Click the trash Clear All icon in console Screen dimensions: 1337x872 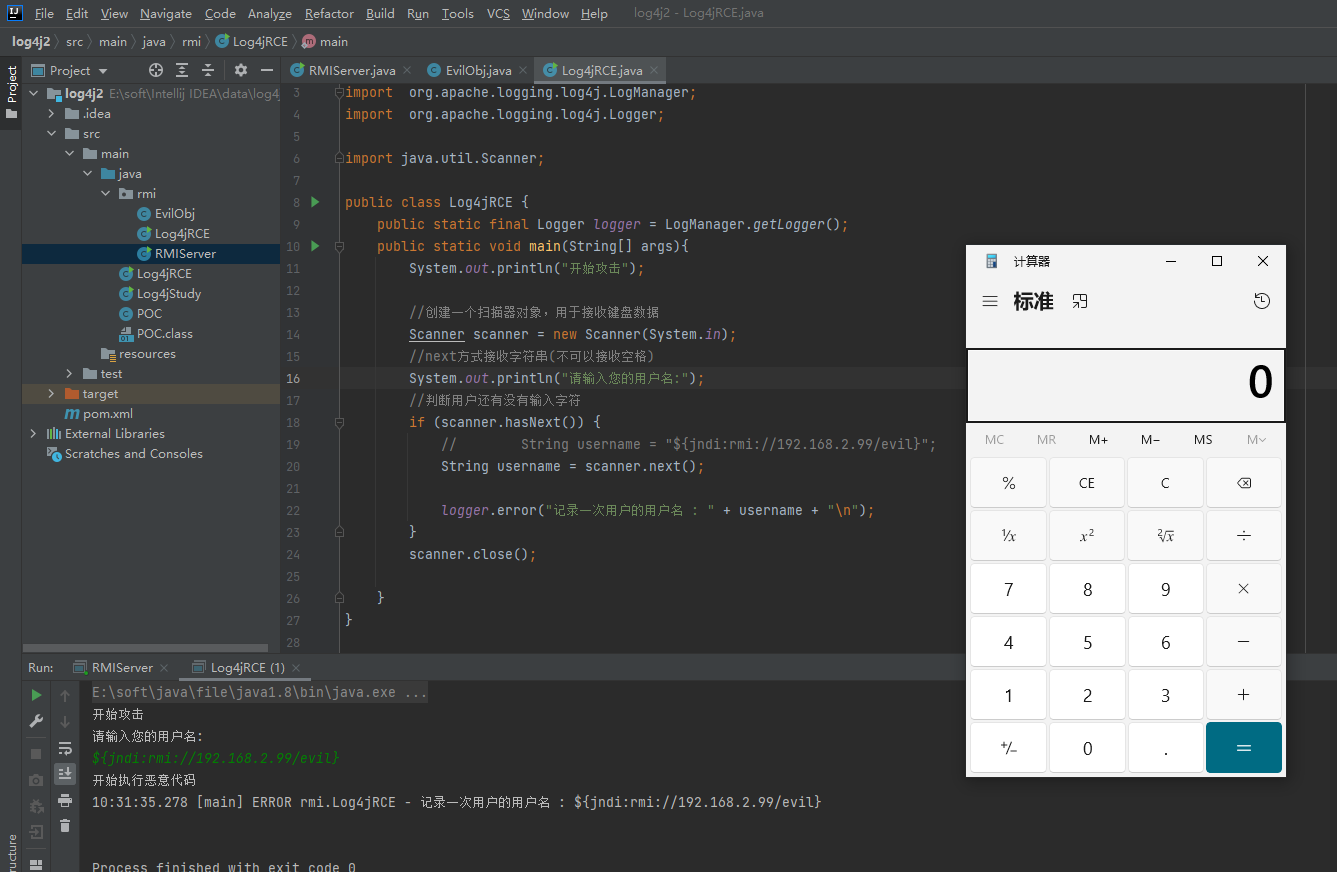point(65,826)
